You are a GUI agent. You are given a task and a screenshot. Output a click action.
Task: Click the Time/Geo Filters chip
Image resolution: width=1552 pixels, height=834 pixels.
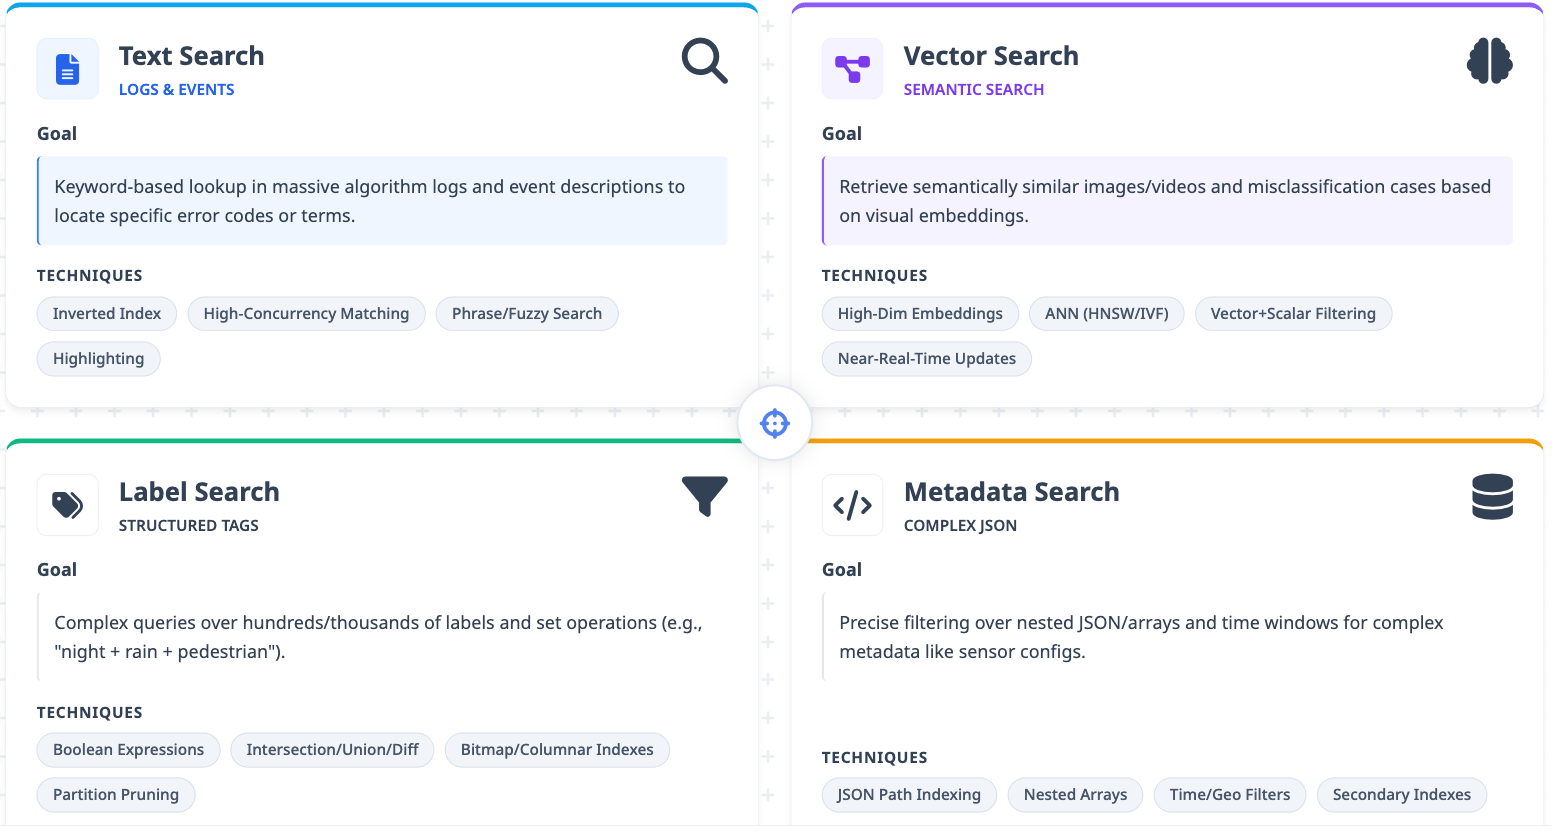1229,795
